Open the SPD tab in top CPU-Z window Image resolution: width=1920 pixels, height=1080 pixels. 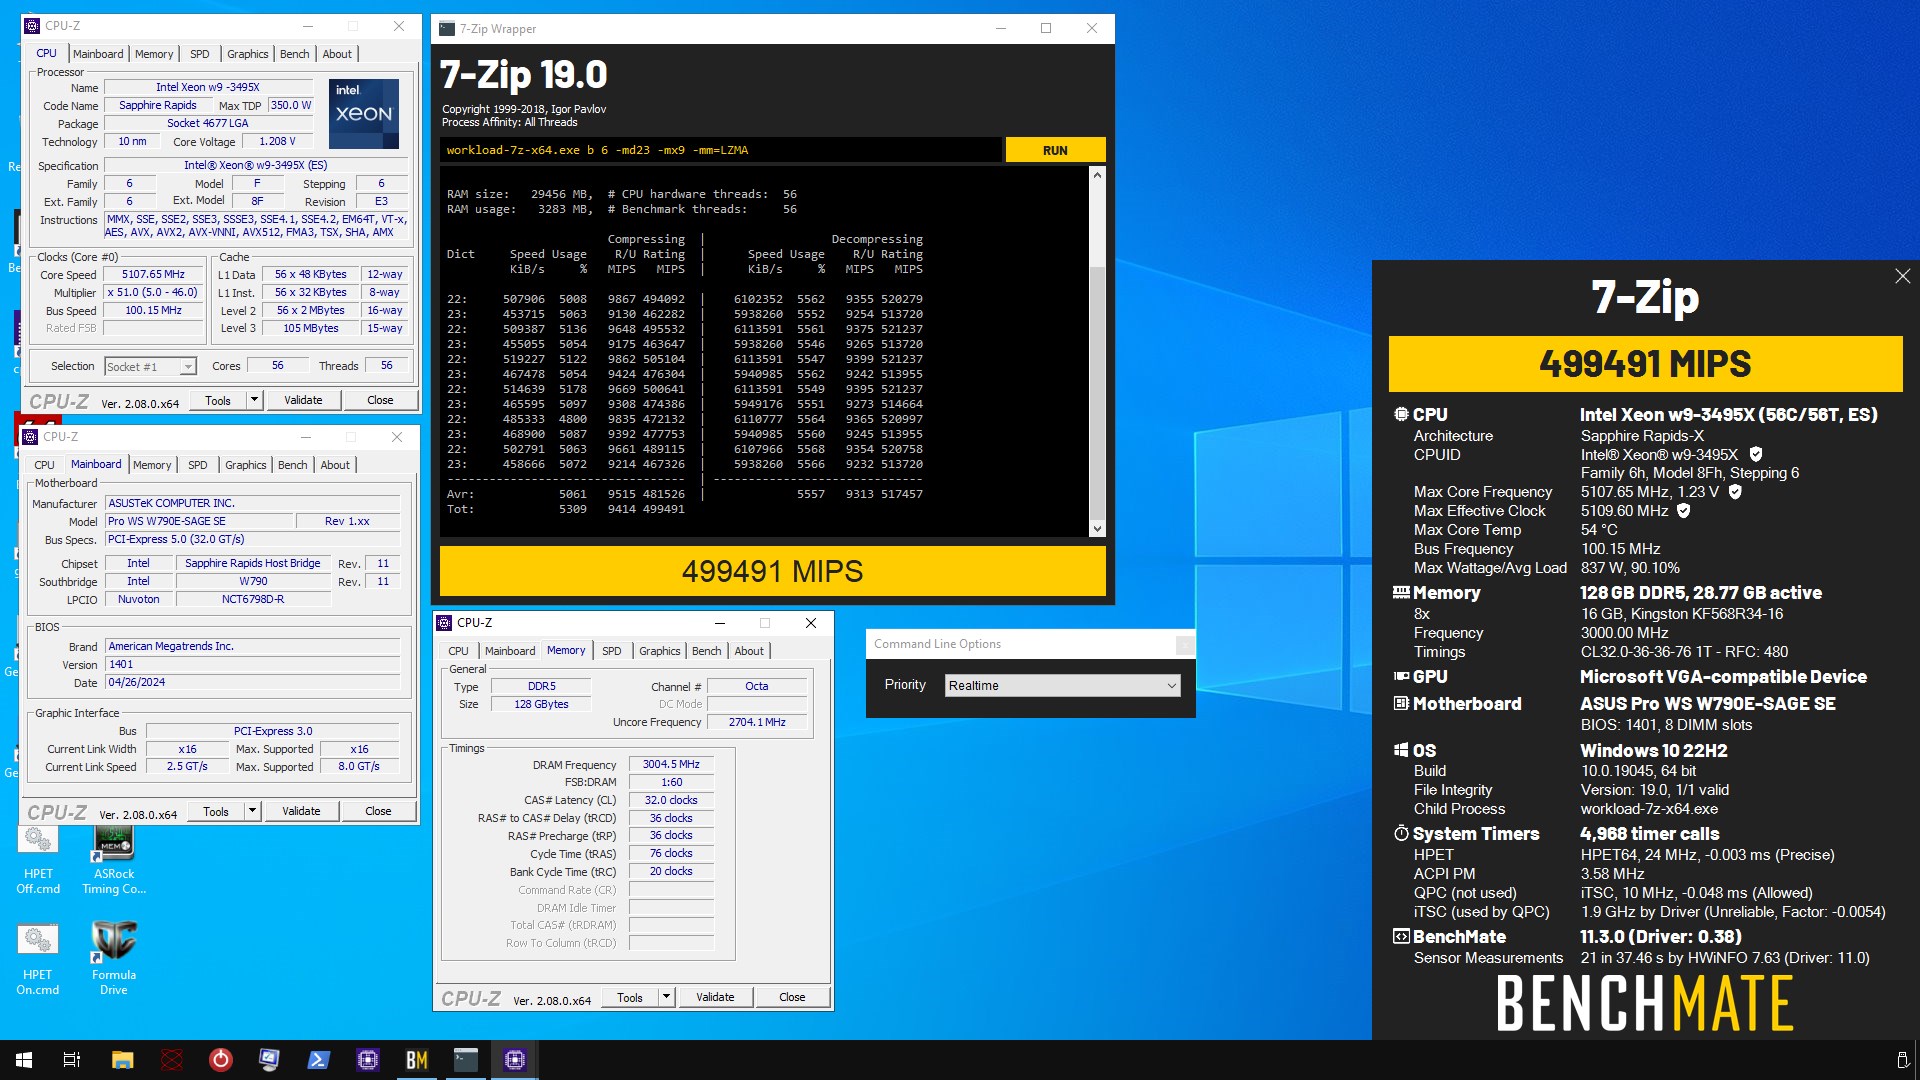[200, 54]
